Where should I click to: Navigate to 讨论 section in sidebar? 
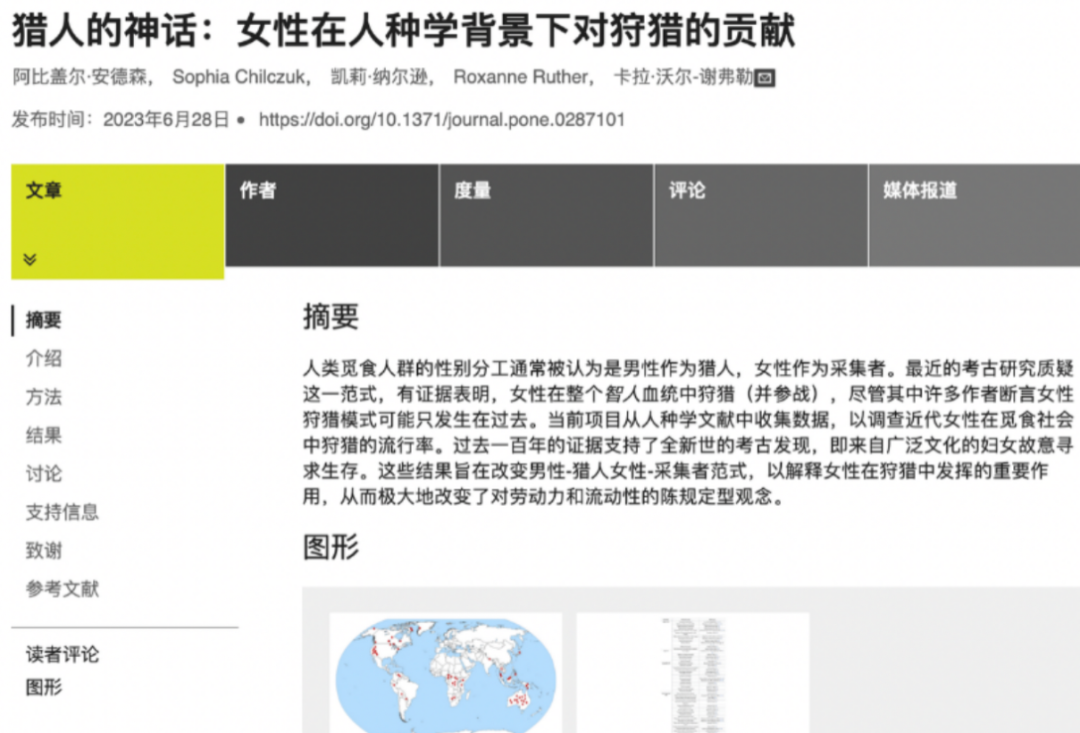[x=43, y=473]
